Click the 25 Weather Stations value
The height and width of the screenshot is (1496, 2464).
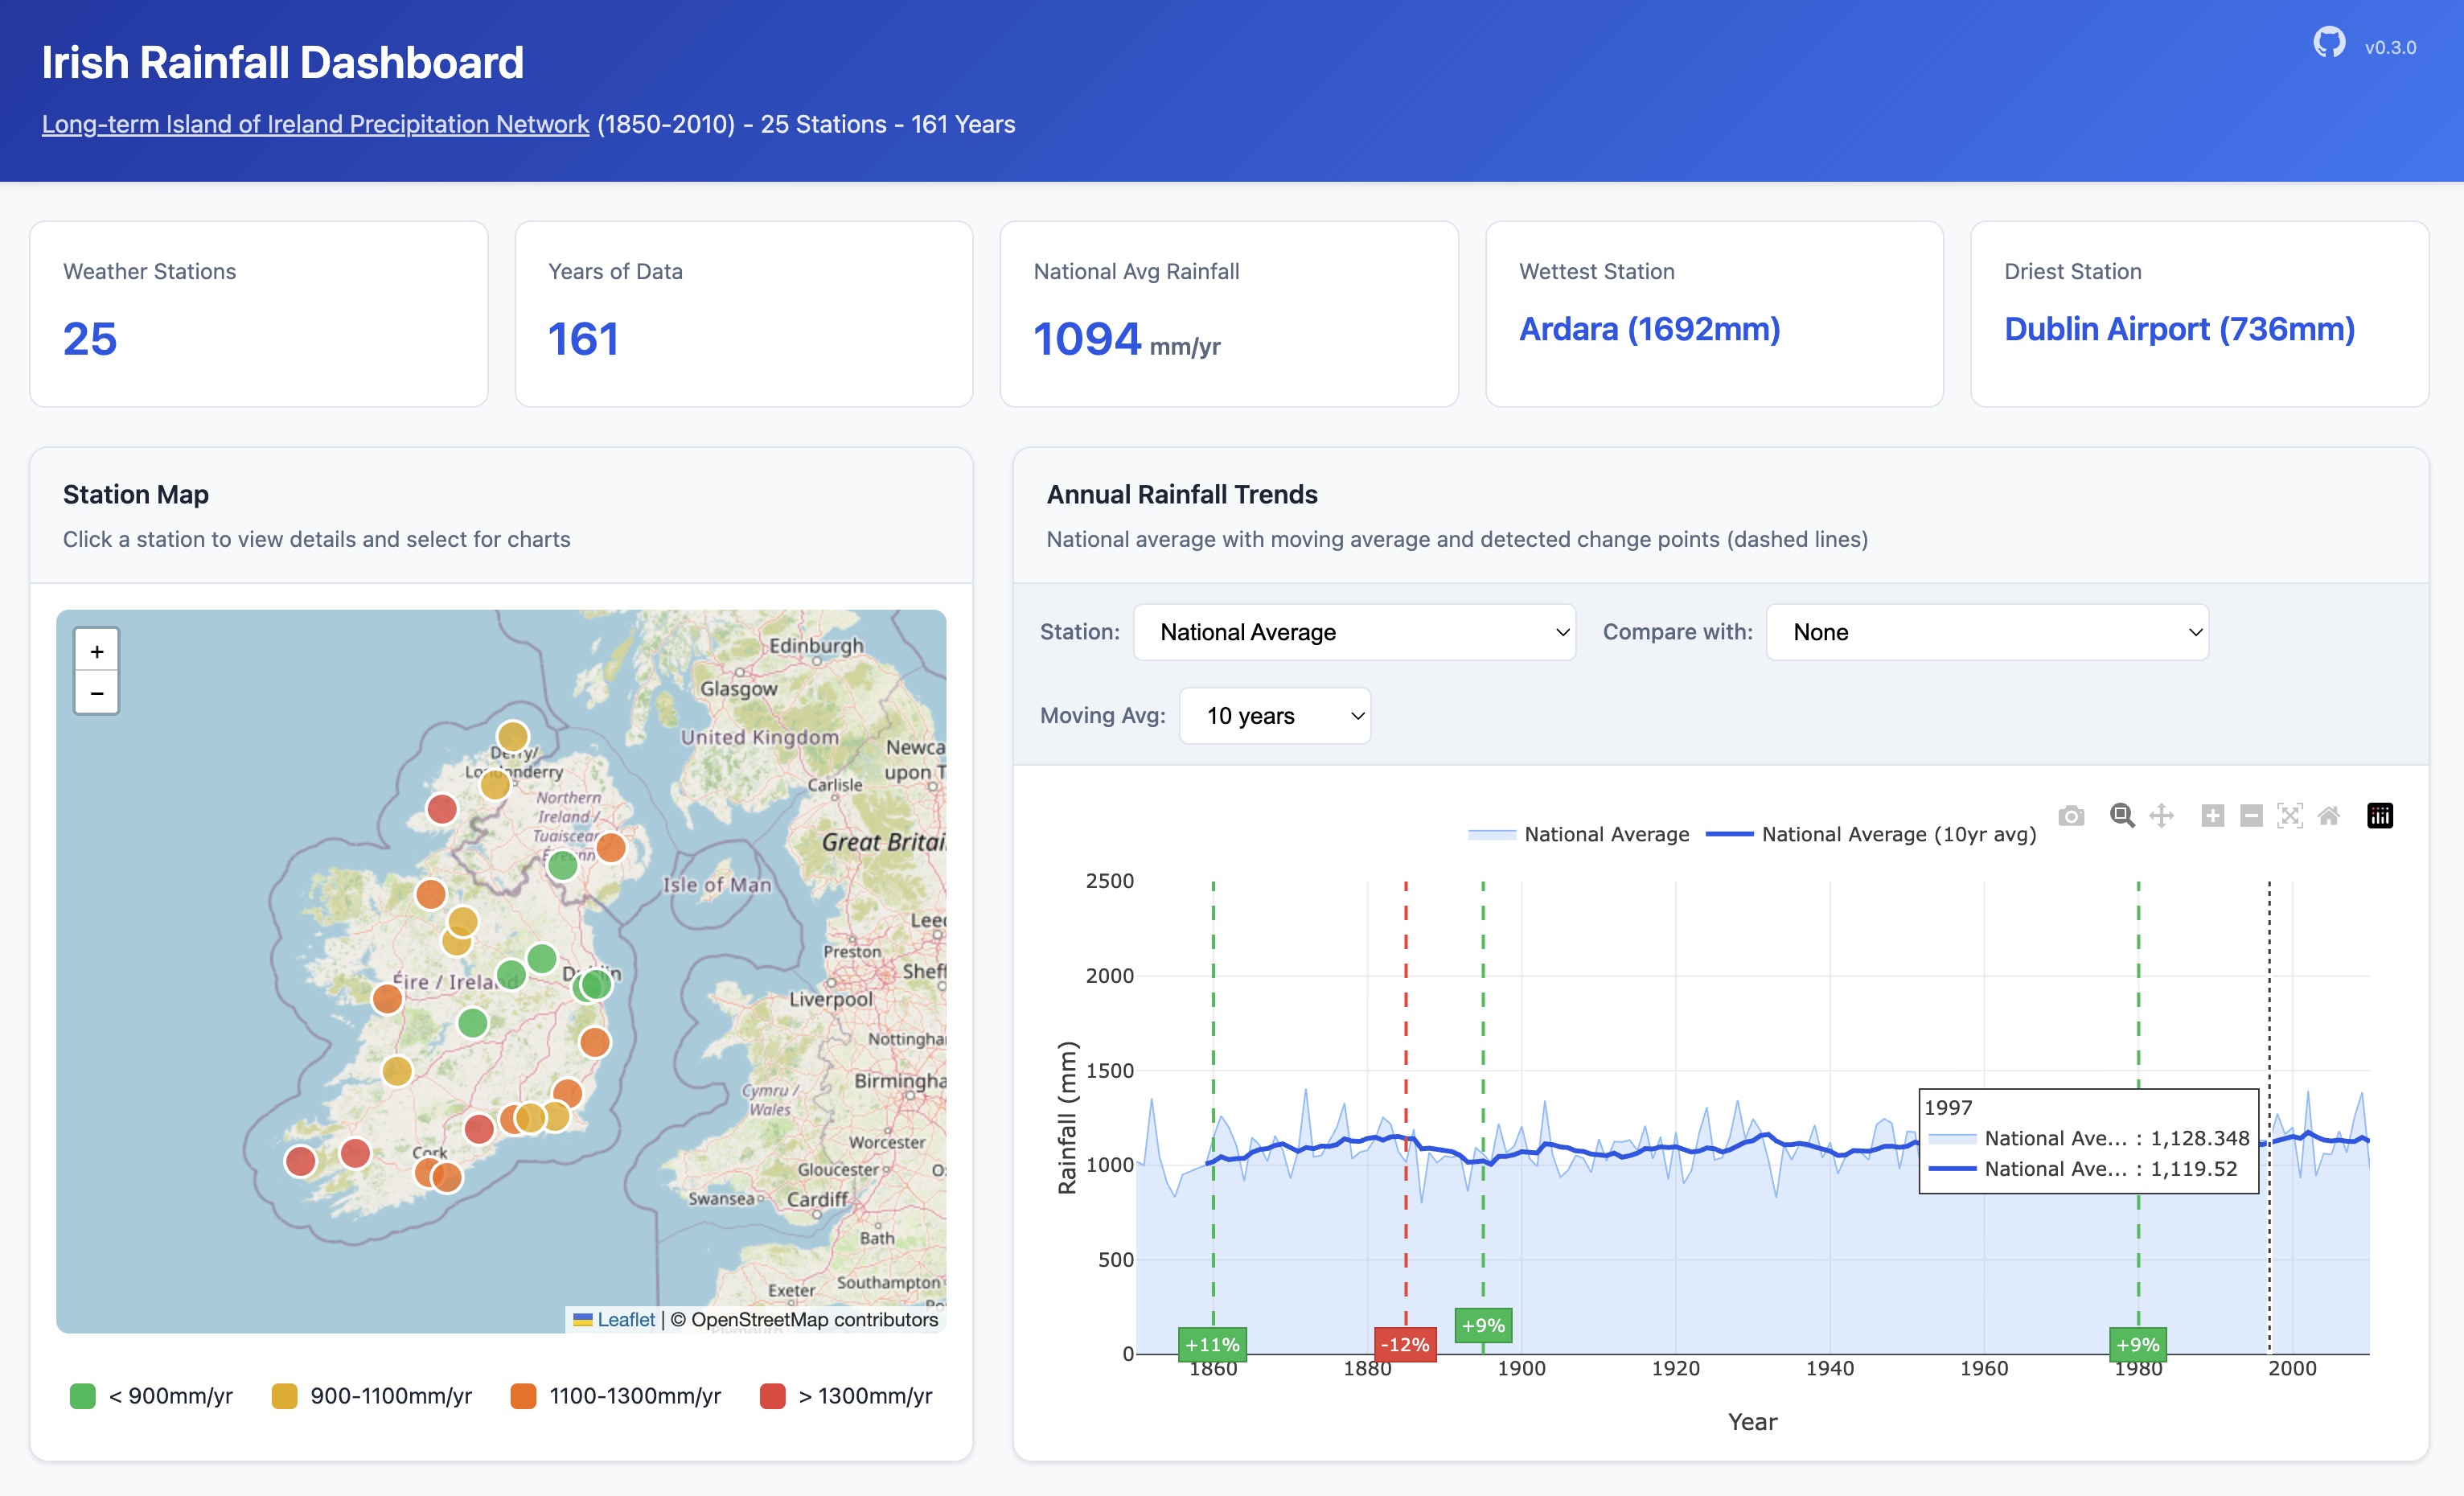point(90,339)
